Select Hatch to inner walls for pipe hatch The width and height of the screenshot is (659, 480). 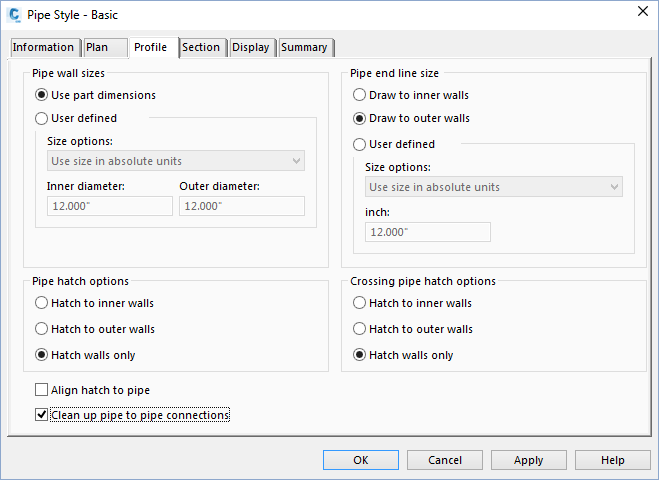coord(42,303)
